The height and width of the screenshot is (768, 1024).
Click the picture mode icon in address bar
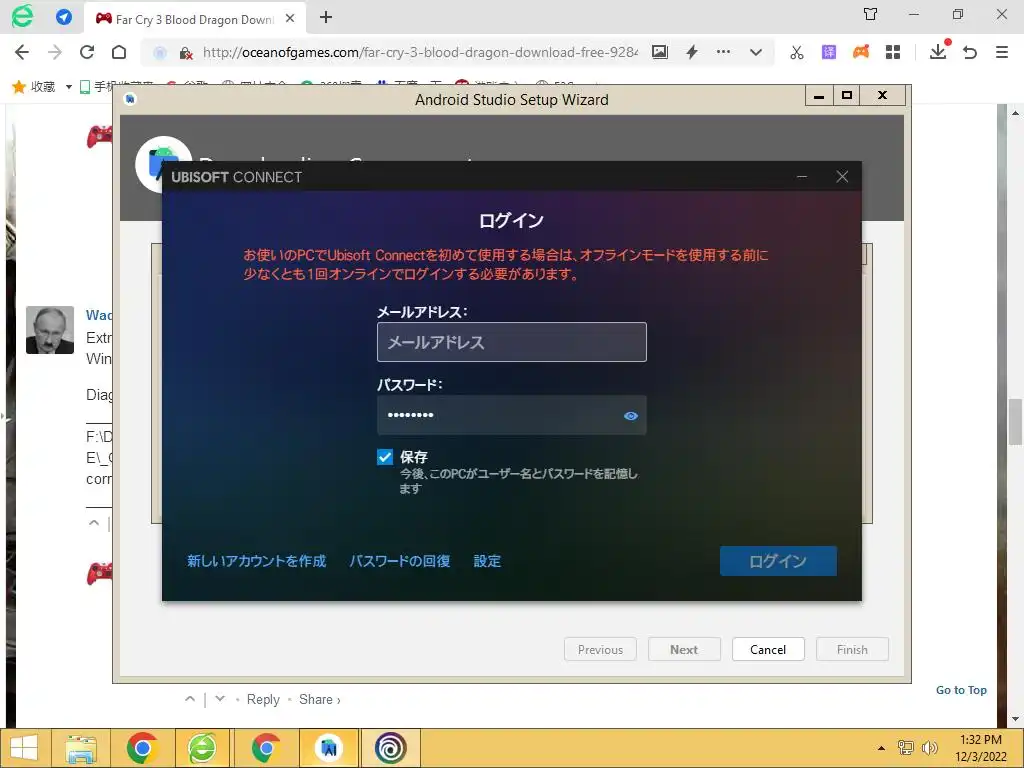pyautogui.click(x=660, y=52)
